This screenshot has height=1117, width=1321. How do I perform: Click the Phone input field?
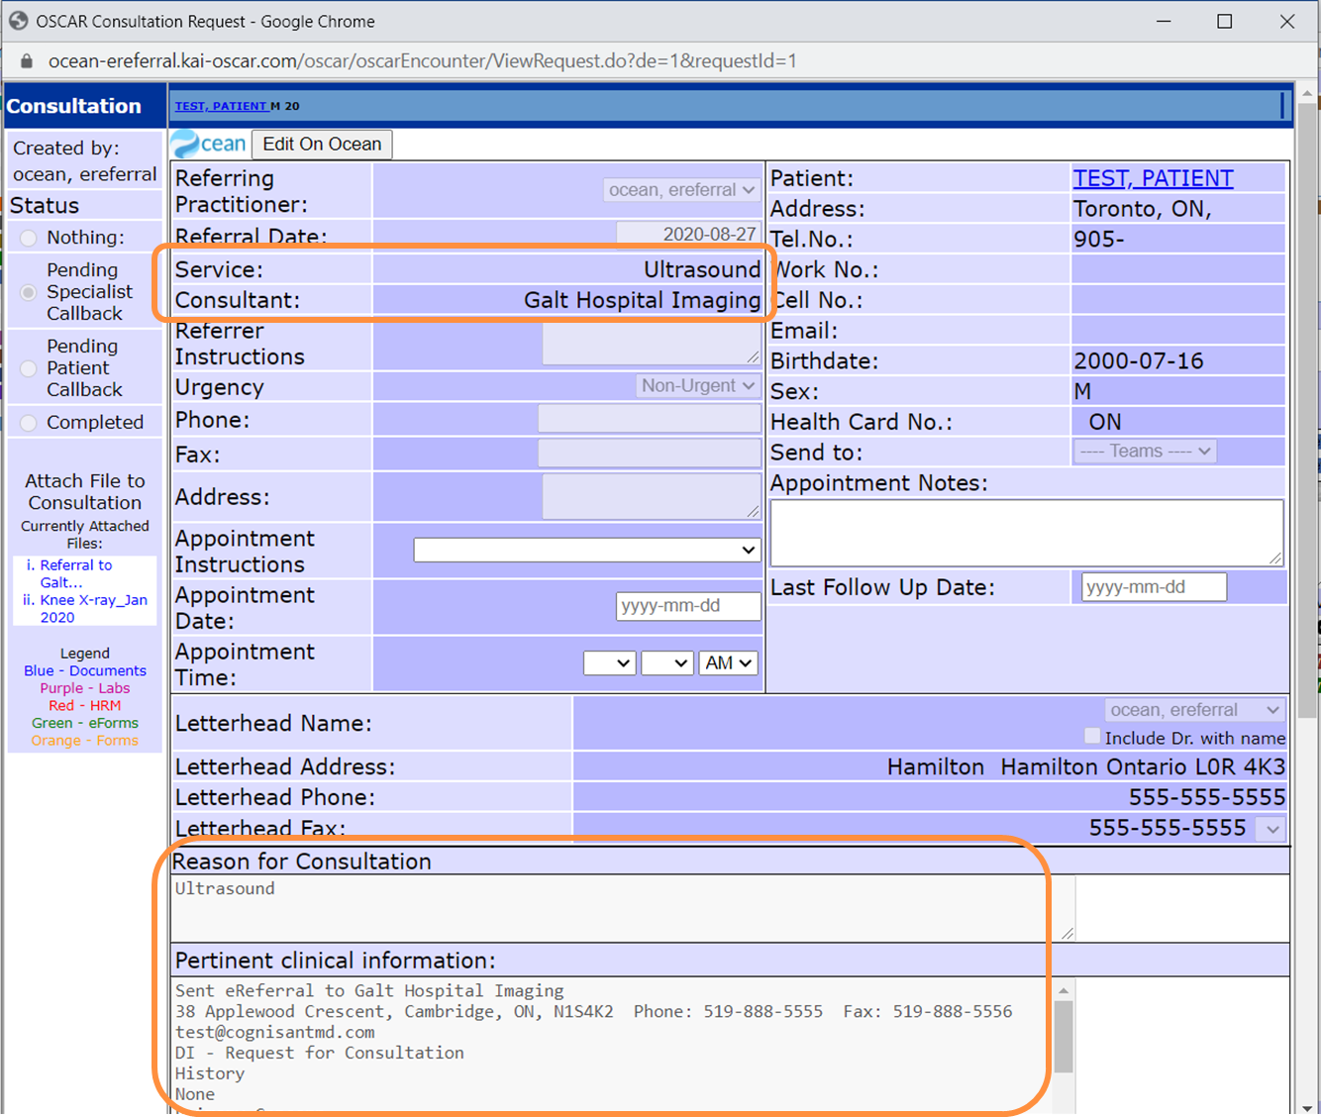(649, 419)
